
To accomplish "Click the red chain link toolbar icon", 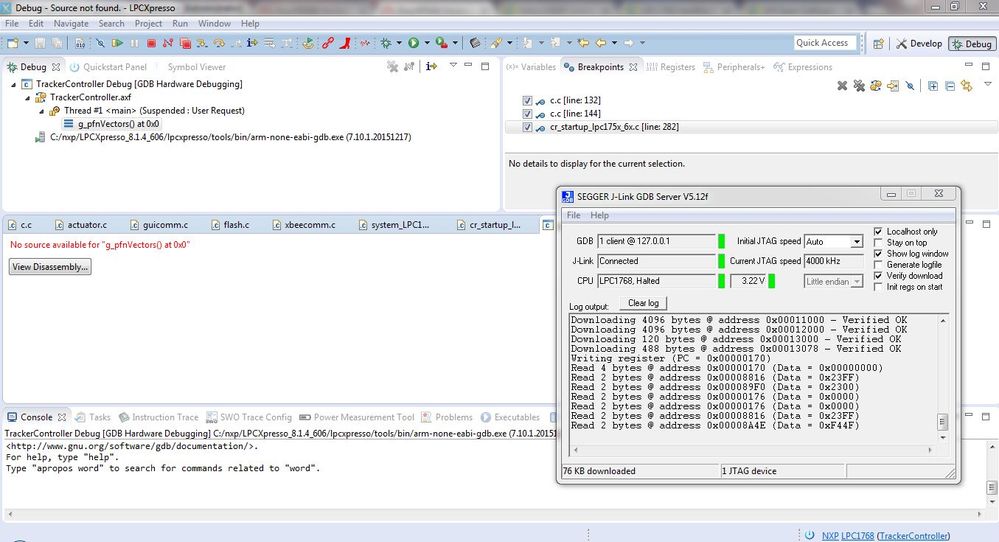I will point(327,43).
